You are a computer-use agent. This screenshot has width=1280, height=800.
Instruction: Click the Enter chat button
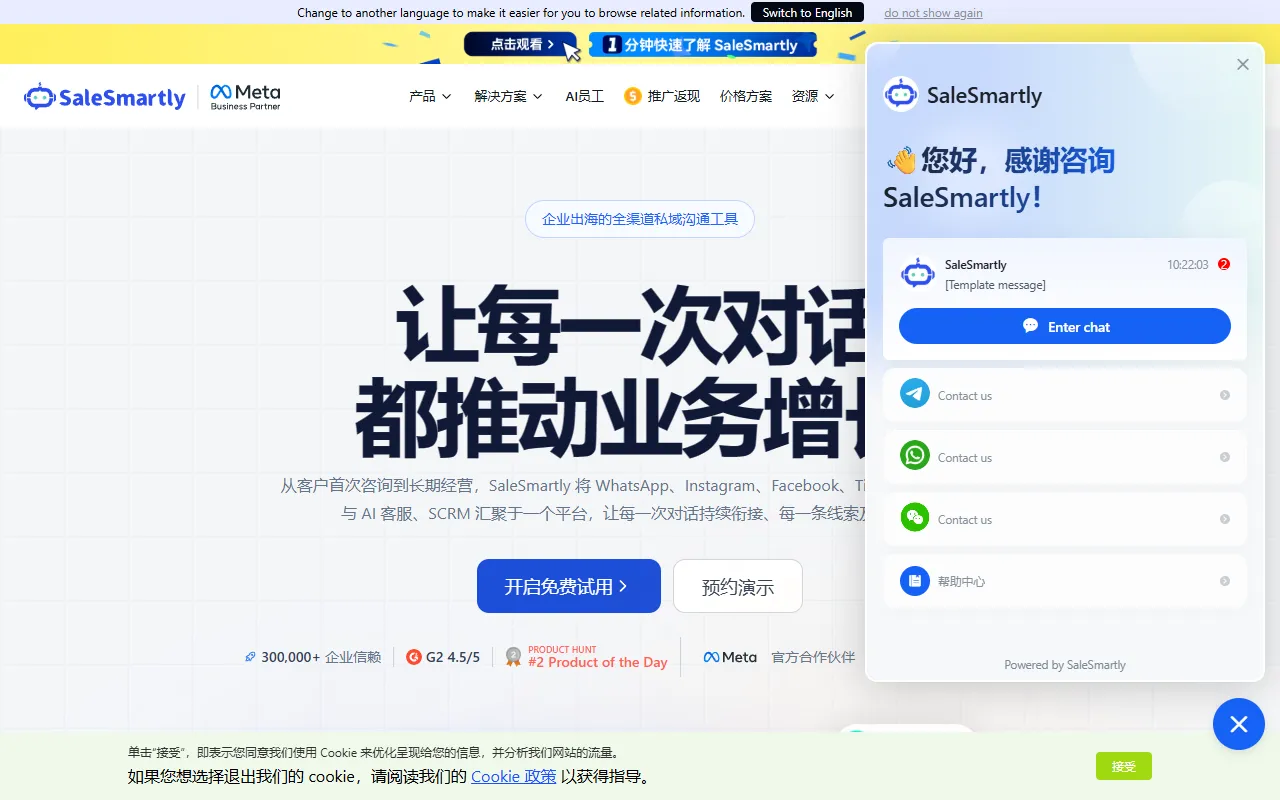(x=1065, y=326)
